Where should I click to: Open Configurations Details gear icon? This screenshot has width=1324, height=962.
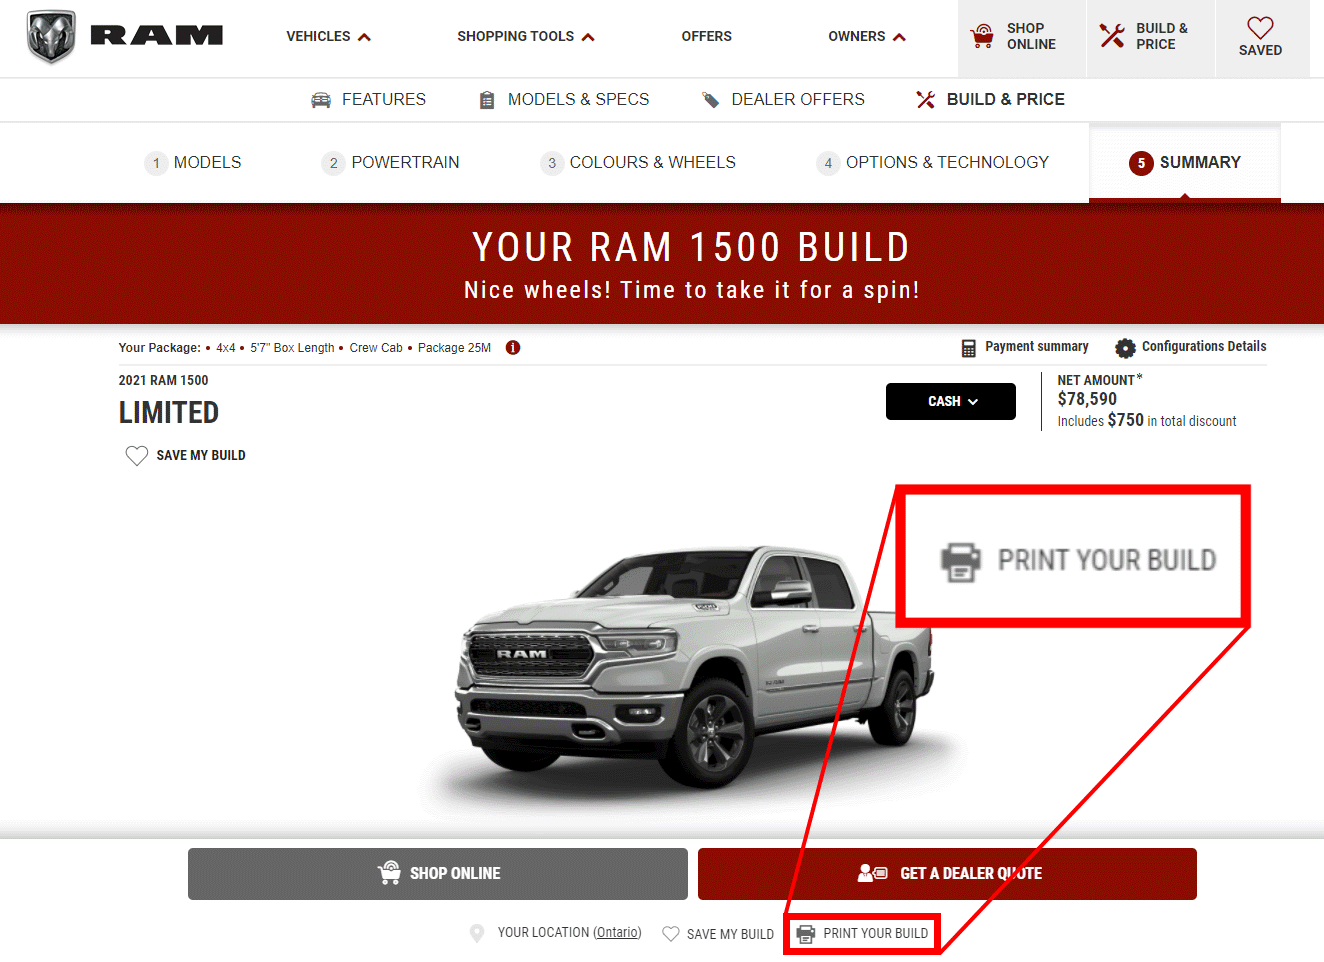(x=1125, y=347)
